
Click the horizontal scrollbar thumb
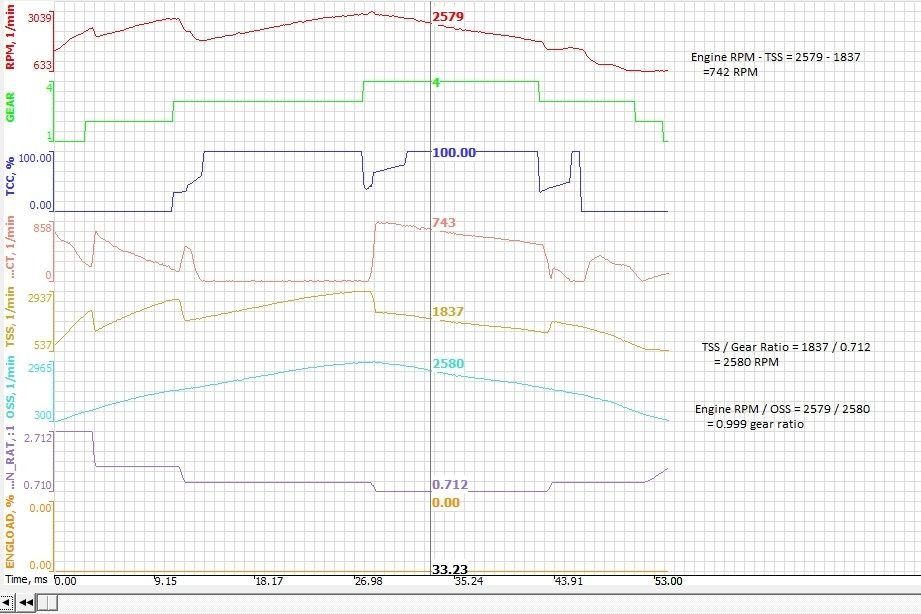click(48, 602)
